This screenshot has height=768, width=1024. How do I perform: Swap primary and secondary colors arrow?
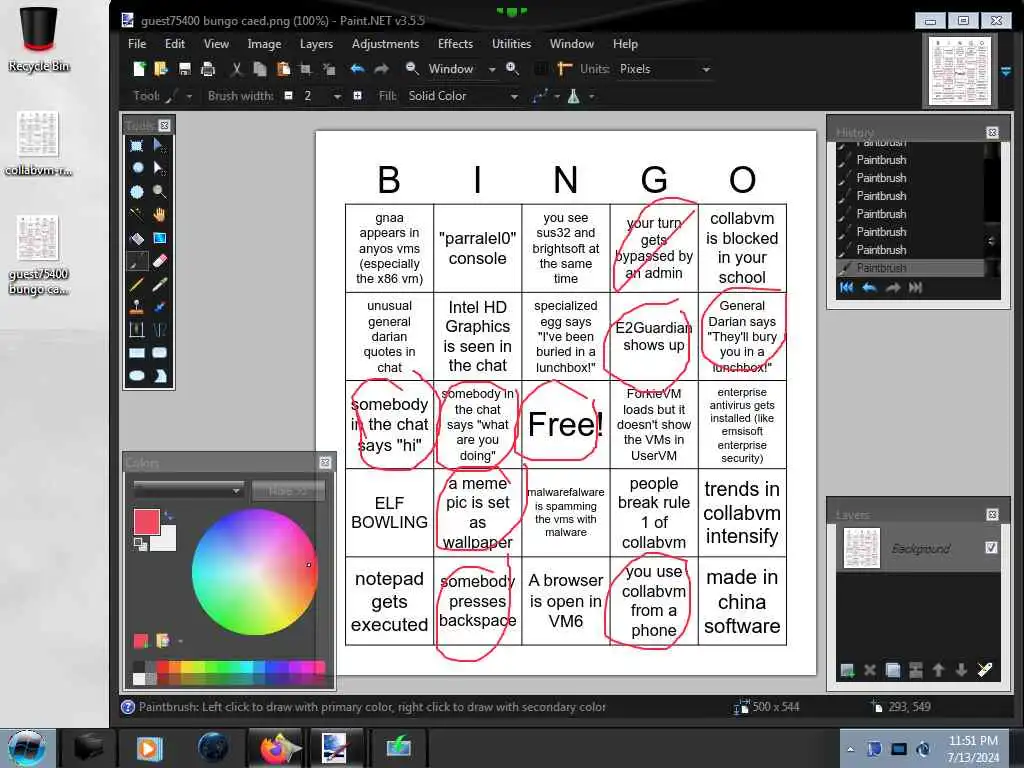pyautogui.click(x=168, y=516)
